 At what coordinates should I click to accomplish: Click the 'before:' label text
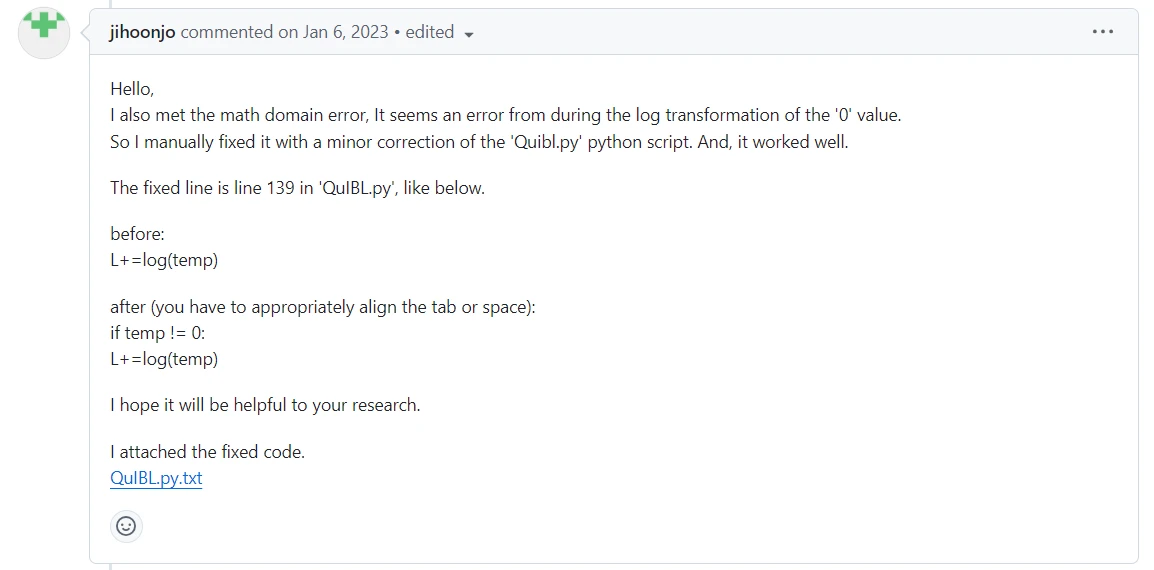(137, 234)
